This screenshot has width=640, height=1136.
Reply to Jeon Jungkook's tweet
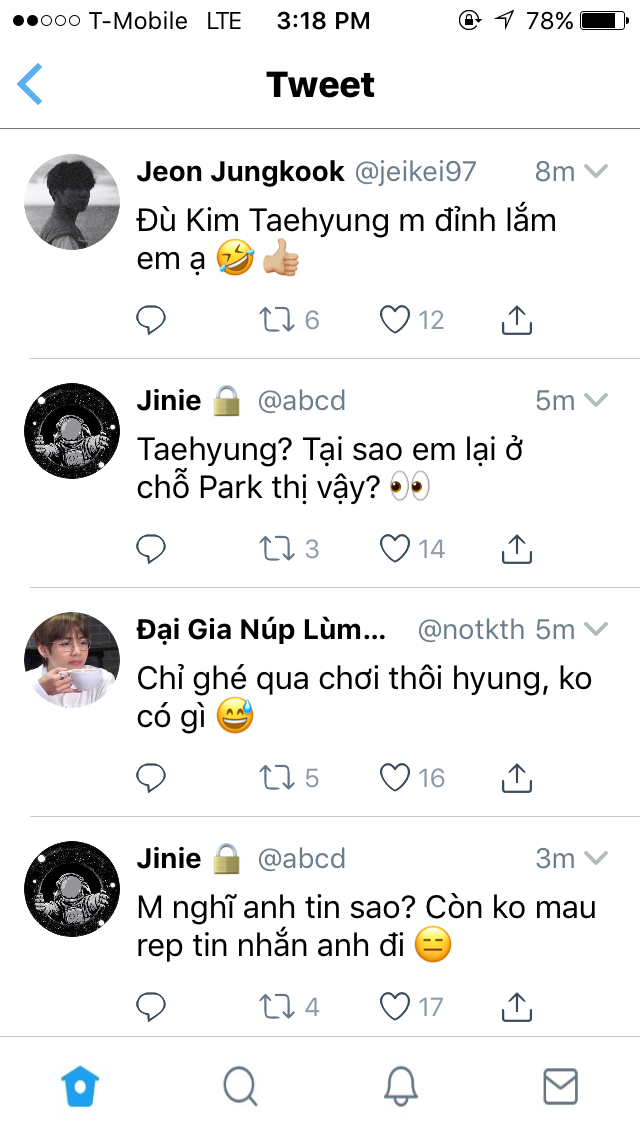click(x=151, y=320)
